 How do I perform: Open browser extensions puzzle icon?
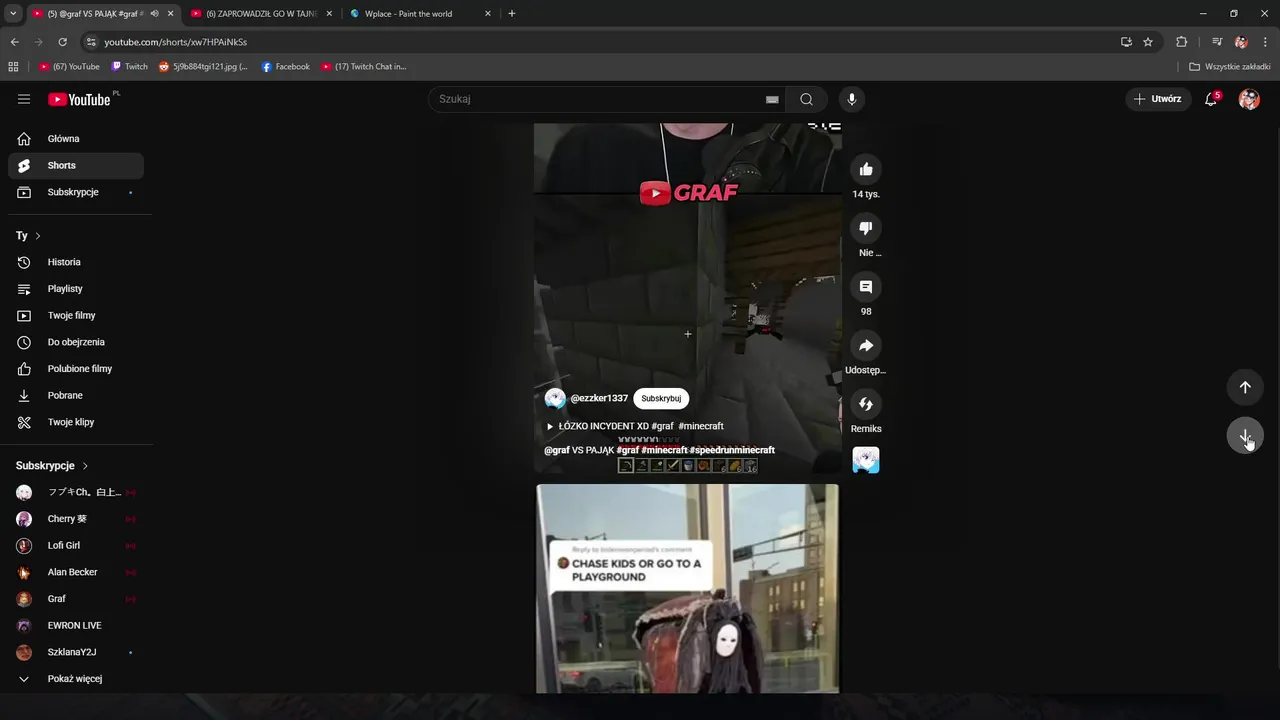tap(1181, 42)
